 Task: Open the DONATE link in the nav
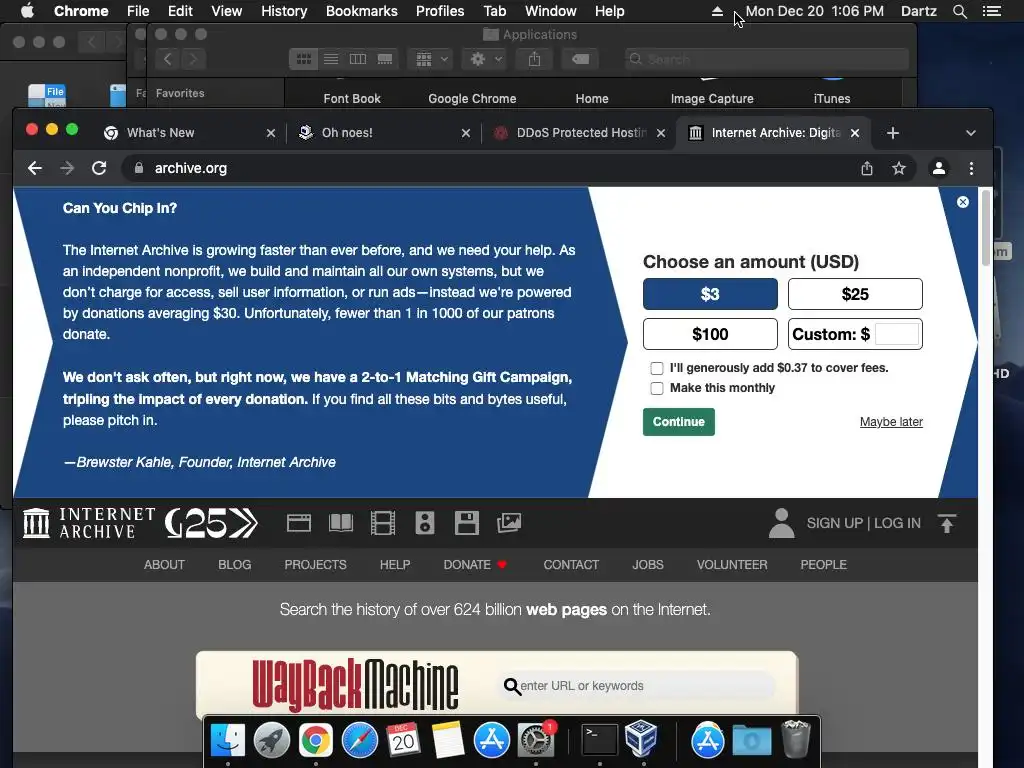pyautogui.click(x=475, y=565)
